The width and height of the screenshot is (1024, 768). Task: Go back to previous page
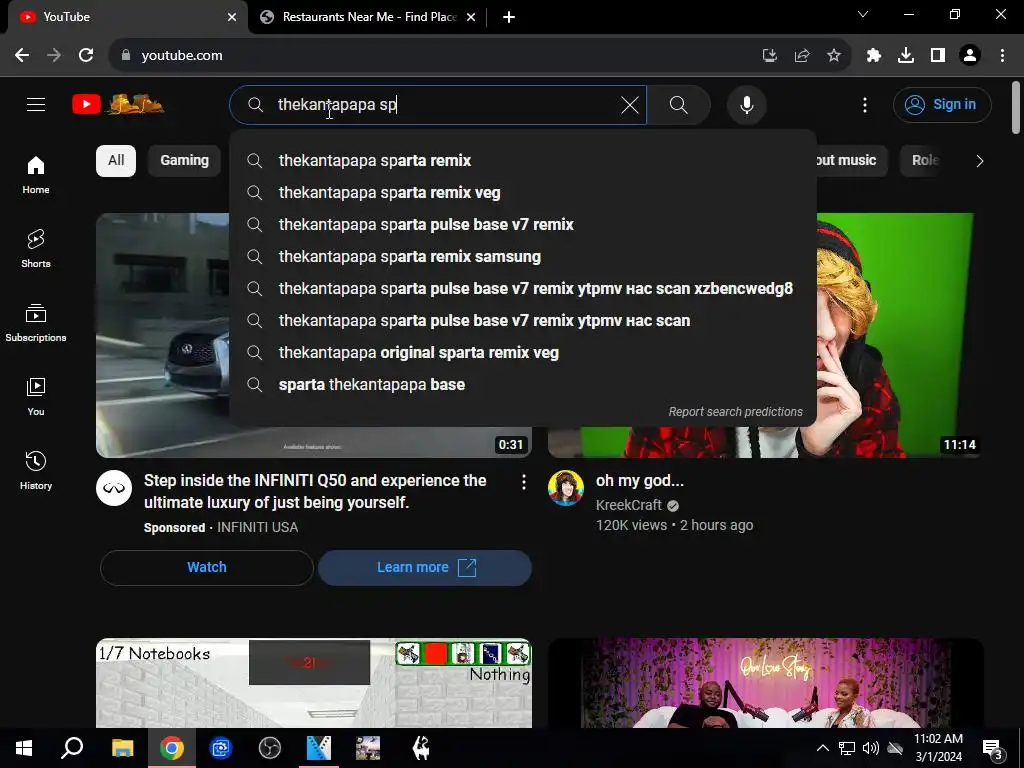(x=22, y=56)
